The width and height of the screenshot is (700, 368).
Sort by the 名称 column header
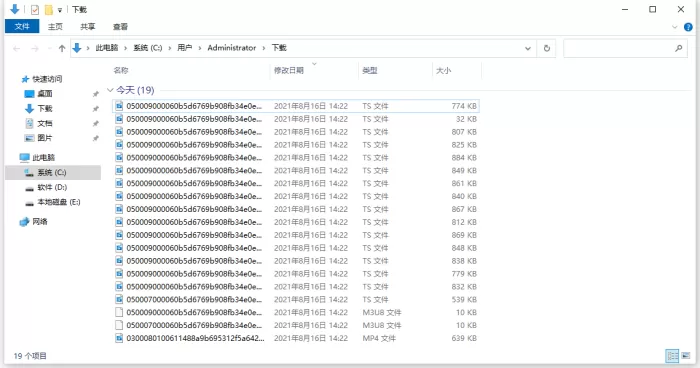121,70
